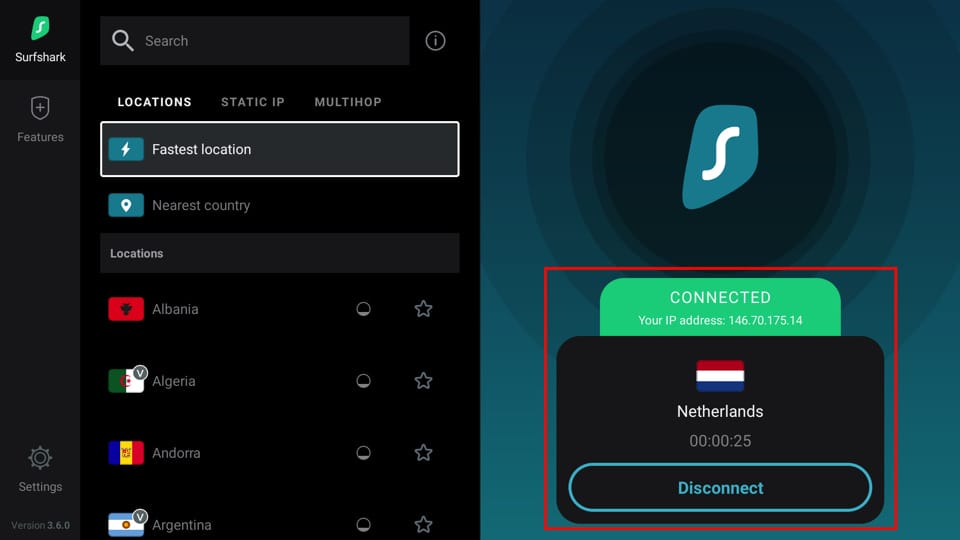This screenshot has width=960, height=540.
Task: Open the Surfshark home icon in sidebar
Action: [40, 28]
